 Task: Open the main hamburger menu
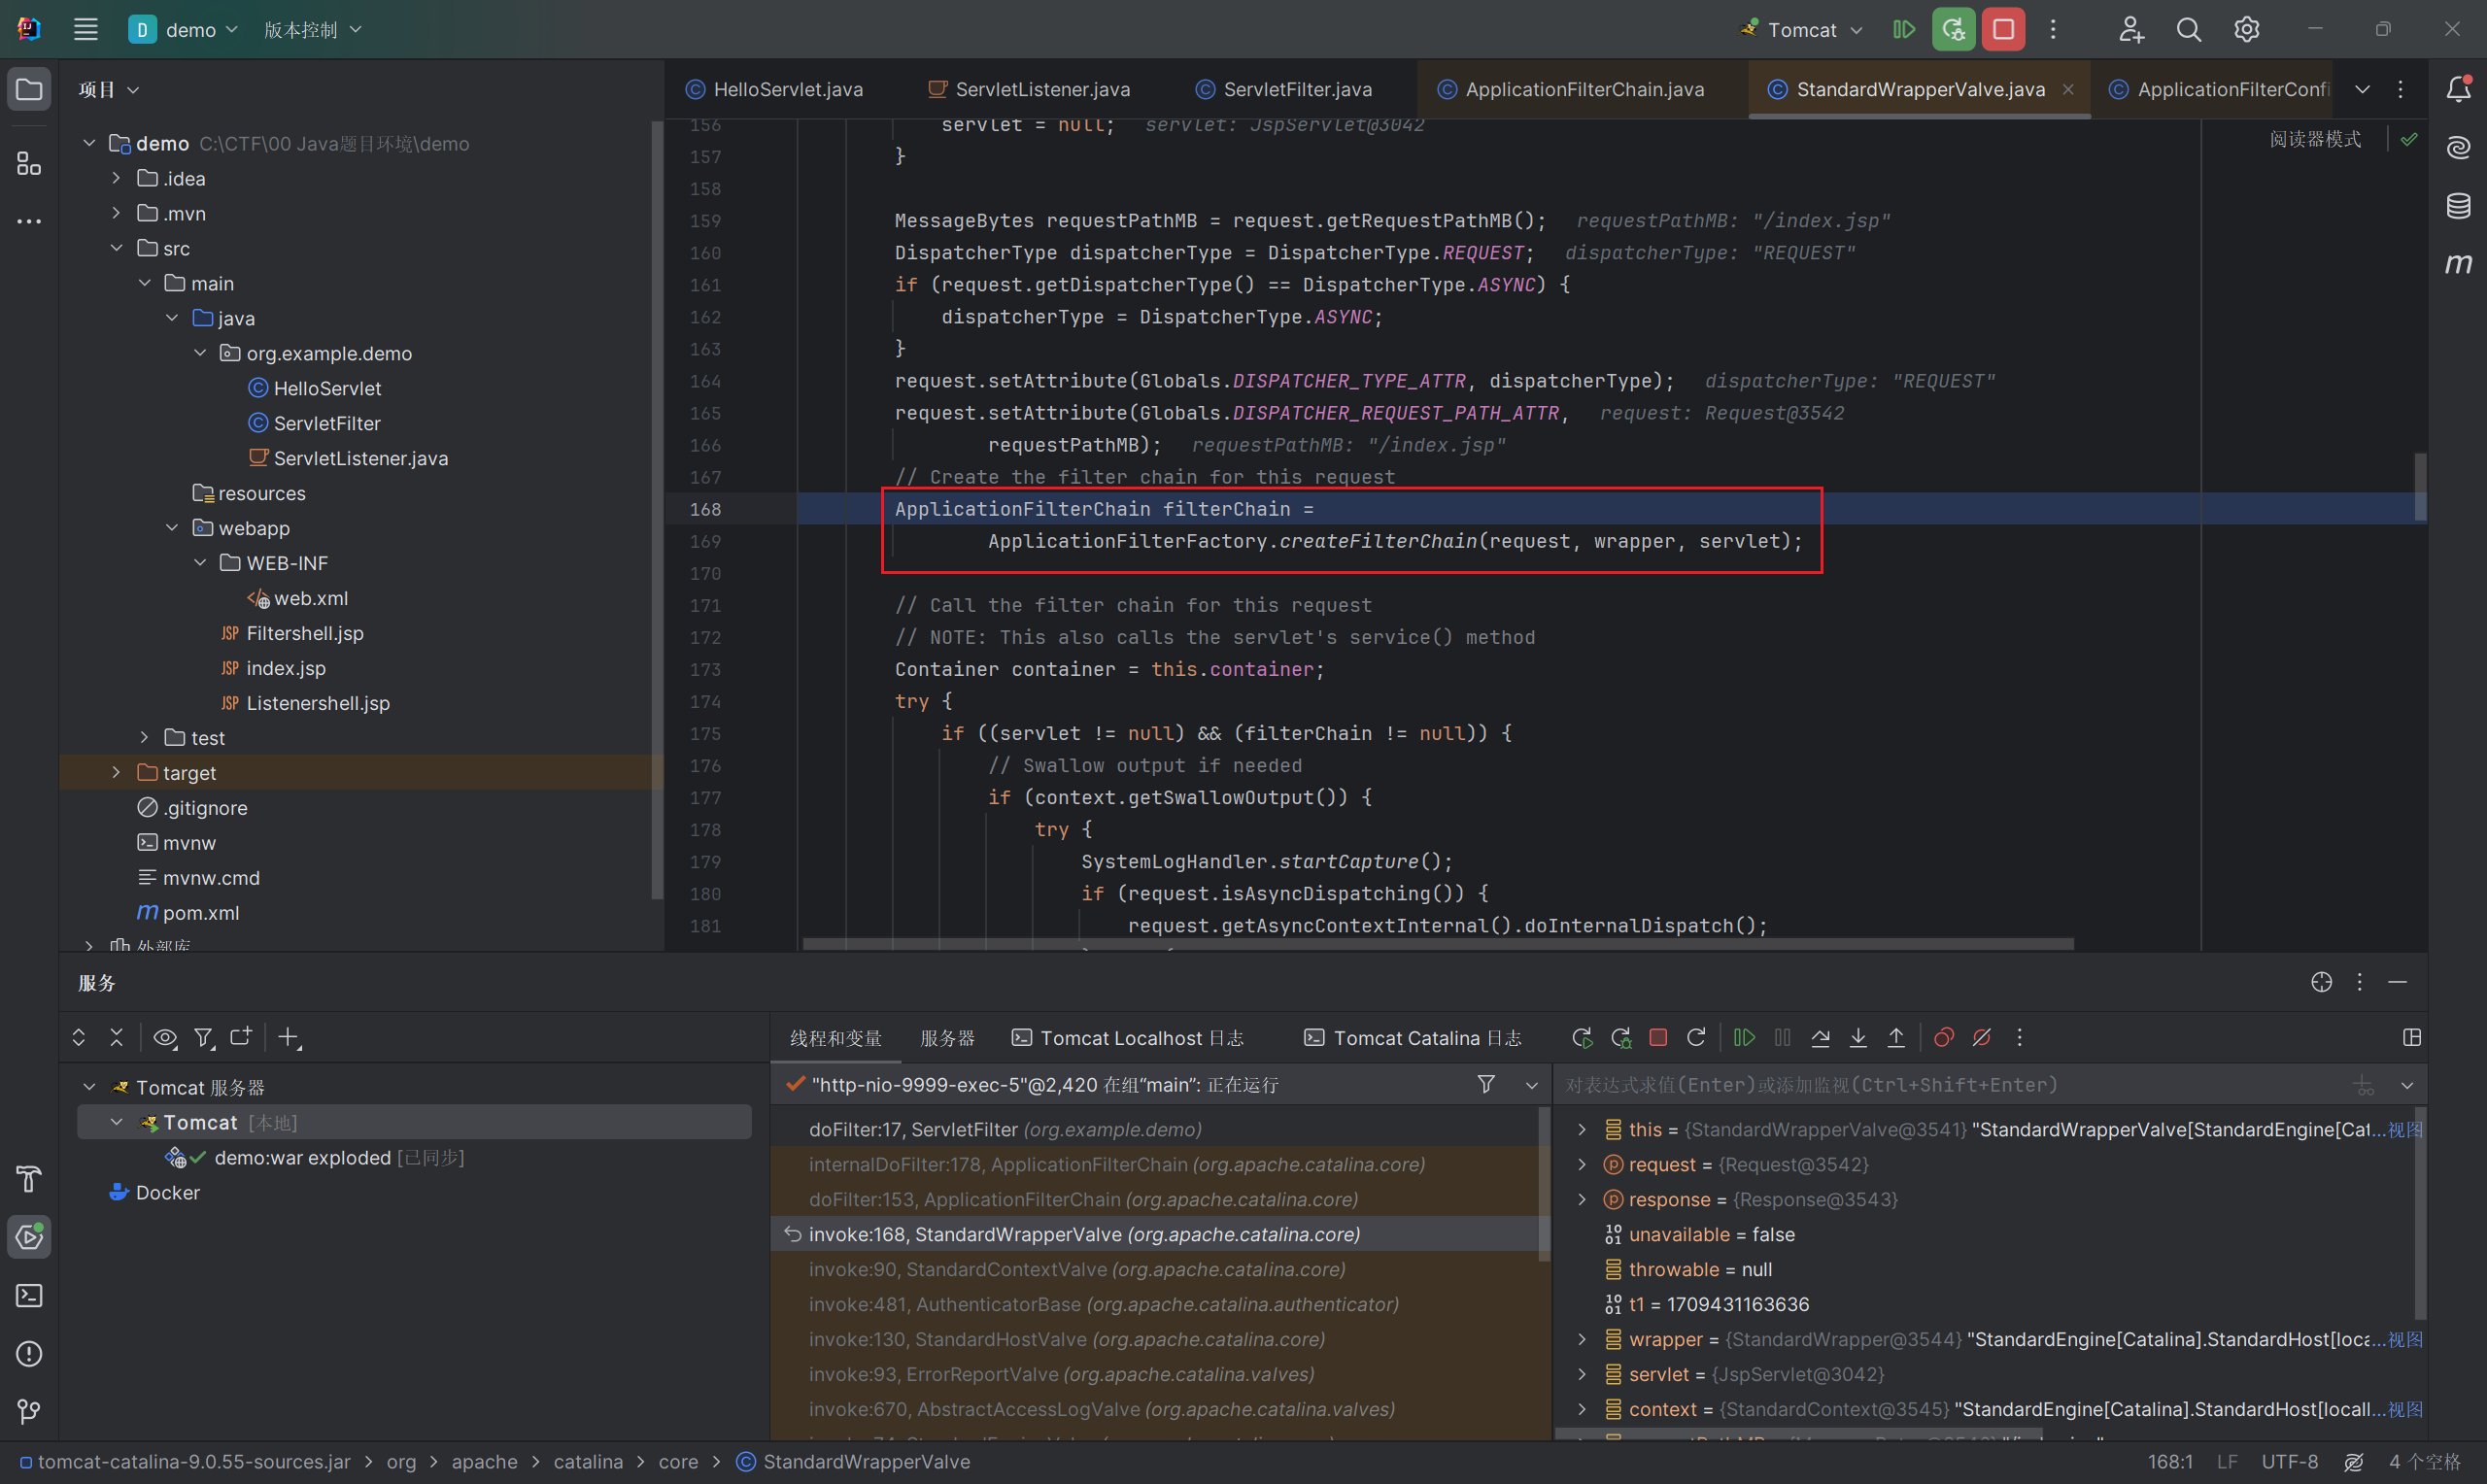(x=85, y=29)
